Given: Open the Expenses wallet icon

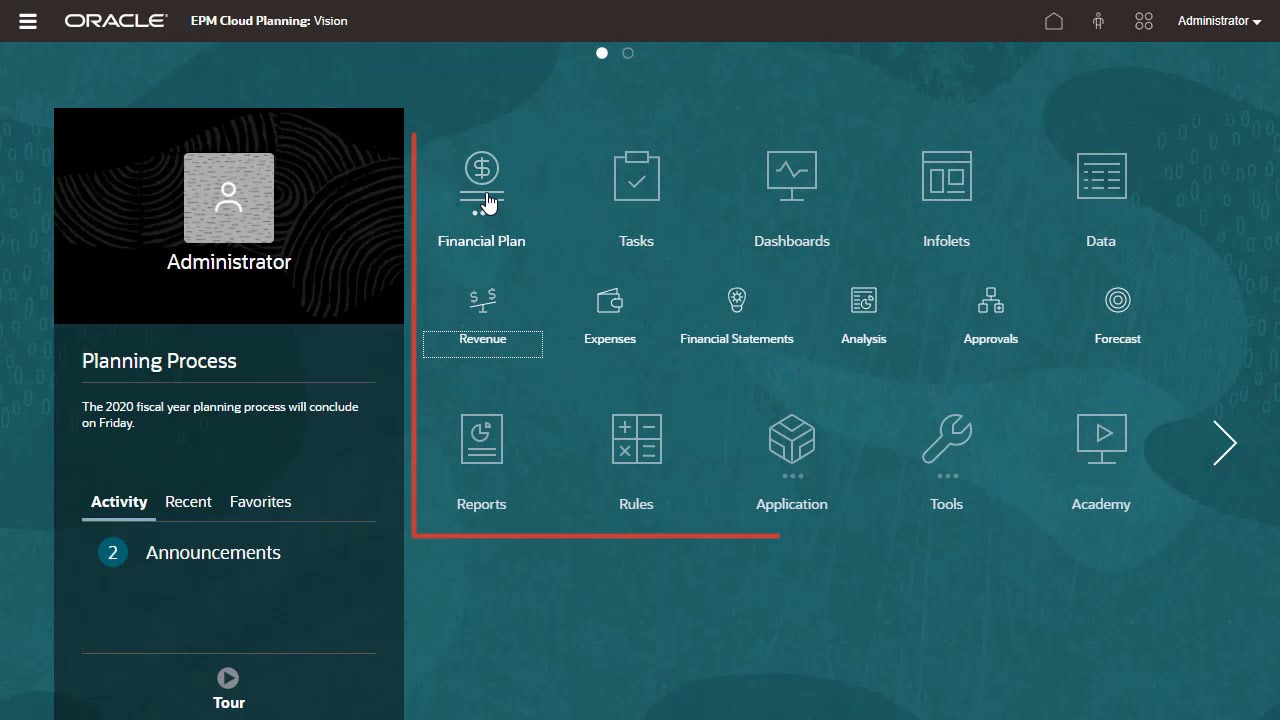Looking at the screenshot, I should (610, 299).
